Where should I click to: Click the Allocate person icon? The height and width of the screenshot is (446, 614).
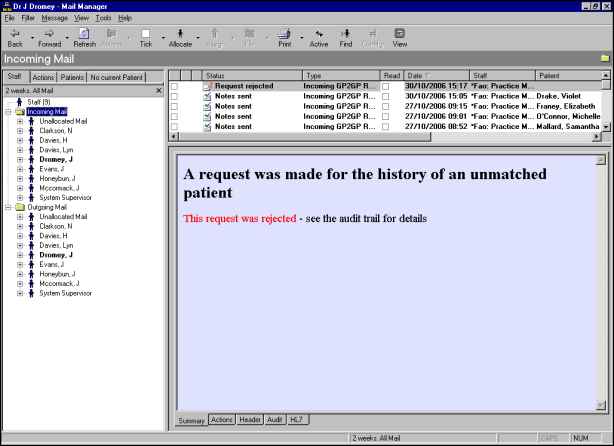(x=180, y=34)
